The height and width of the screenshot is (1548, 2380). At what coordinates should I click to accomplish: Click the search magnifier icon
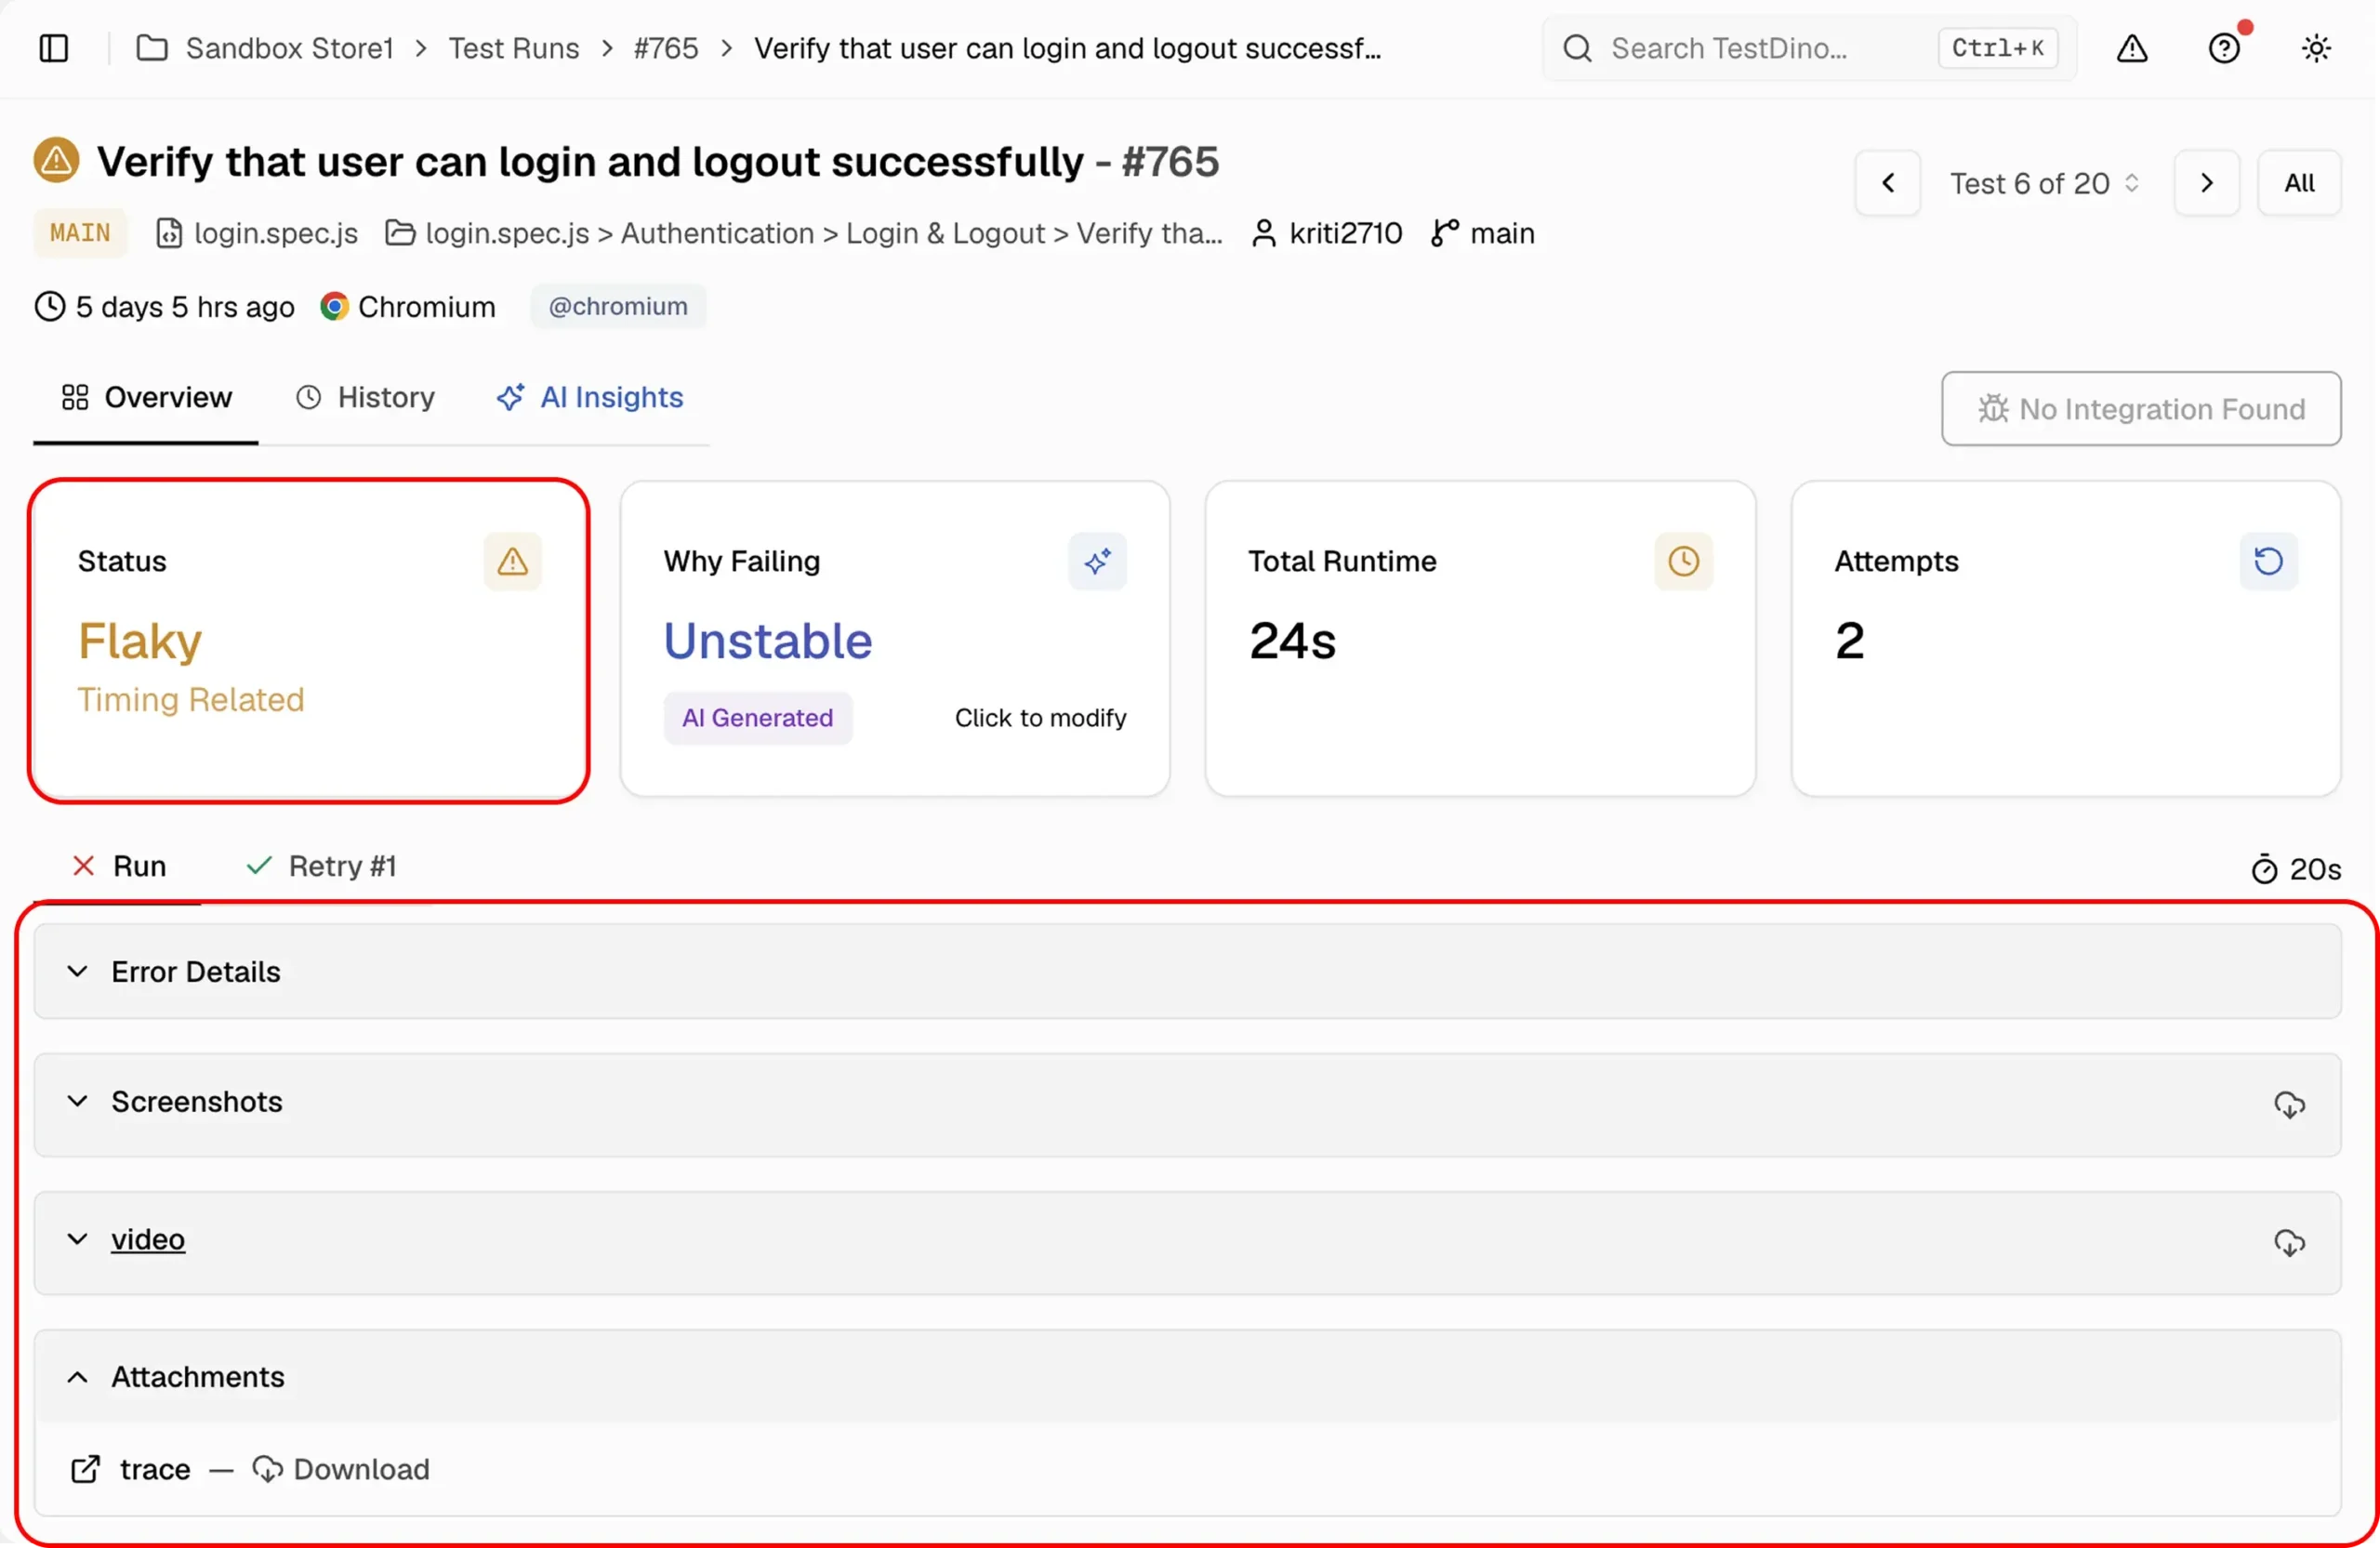[1577, 48]
